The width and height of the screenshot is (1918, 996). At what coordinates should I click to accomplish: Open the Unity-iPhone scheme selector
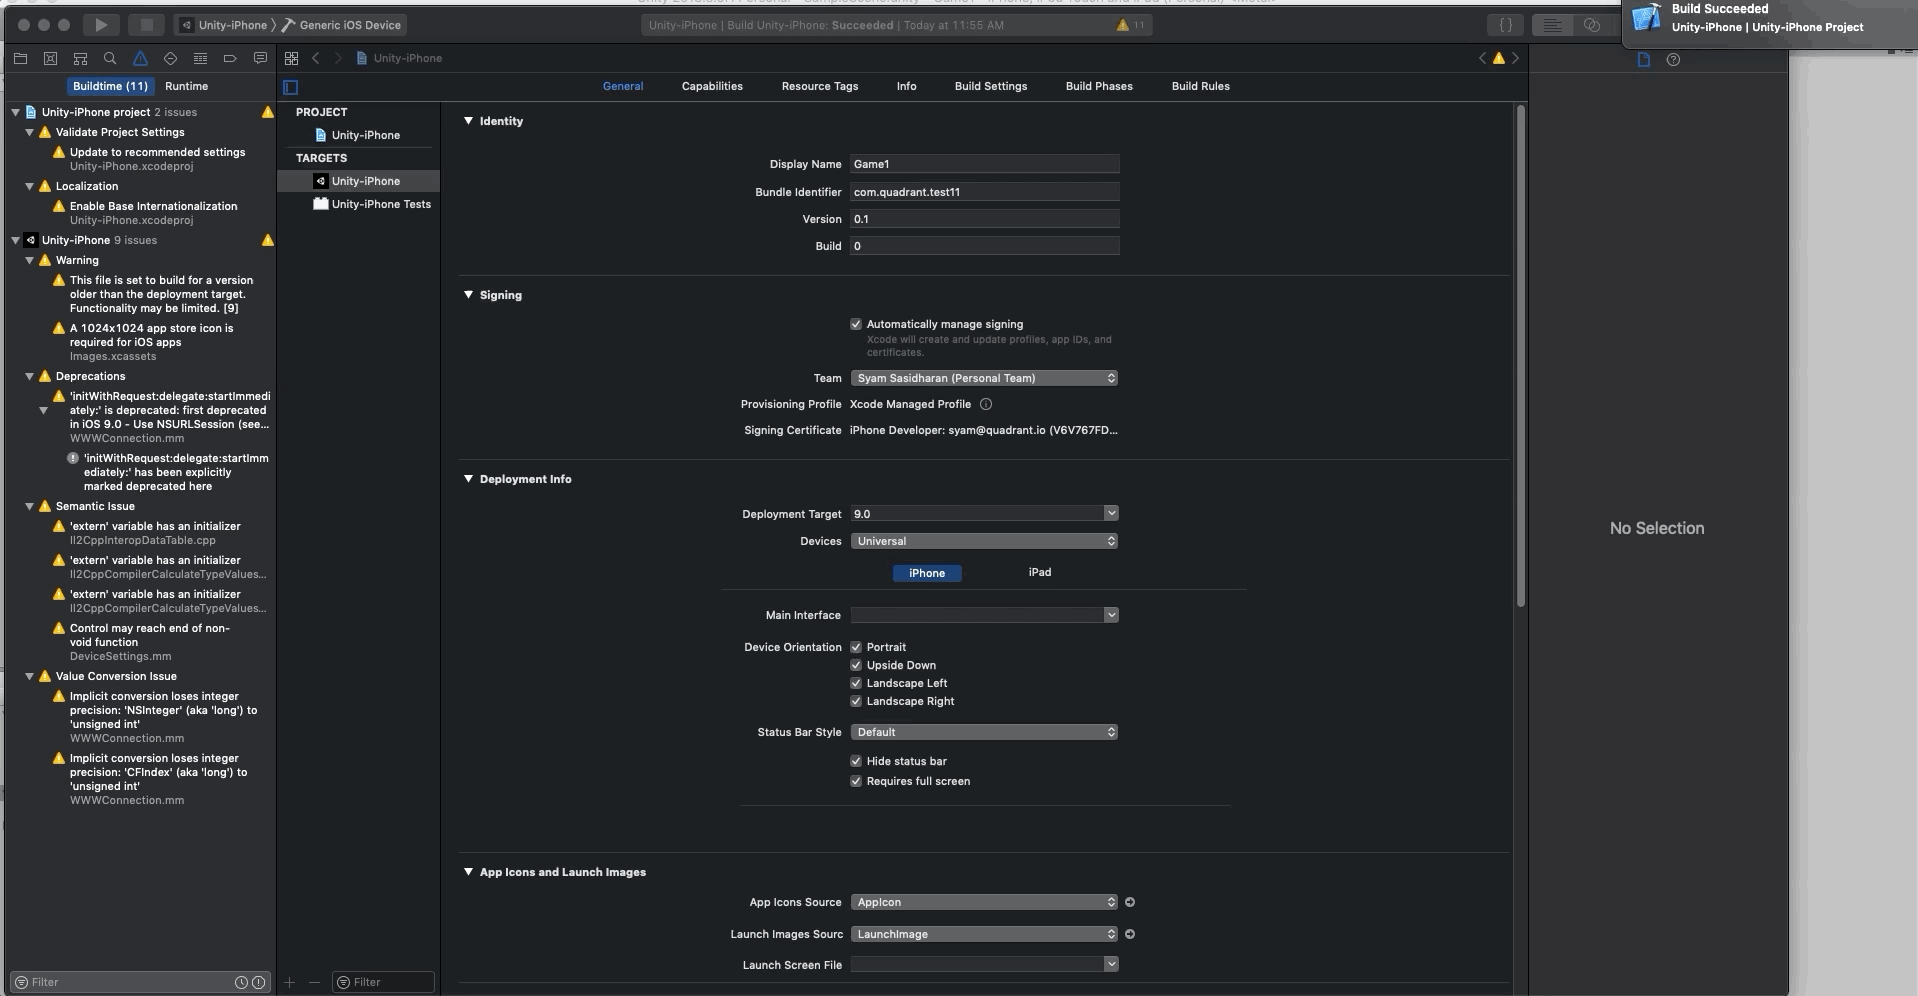click(224, 25)
